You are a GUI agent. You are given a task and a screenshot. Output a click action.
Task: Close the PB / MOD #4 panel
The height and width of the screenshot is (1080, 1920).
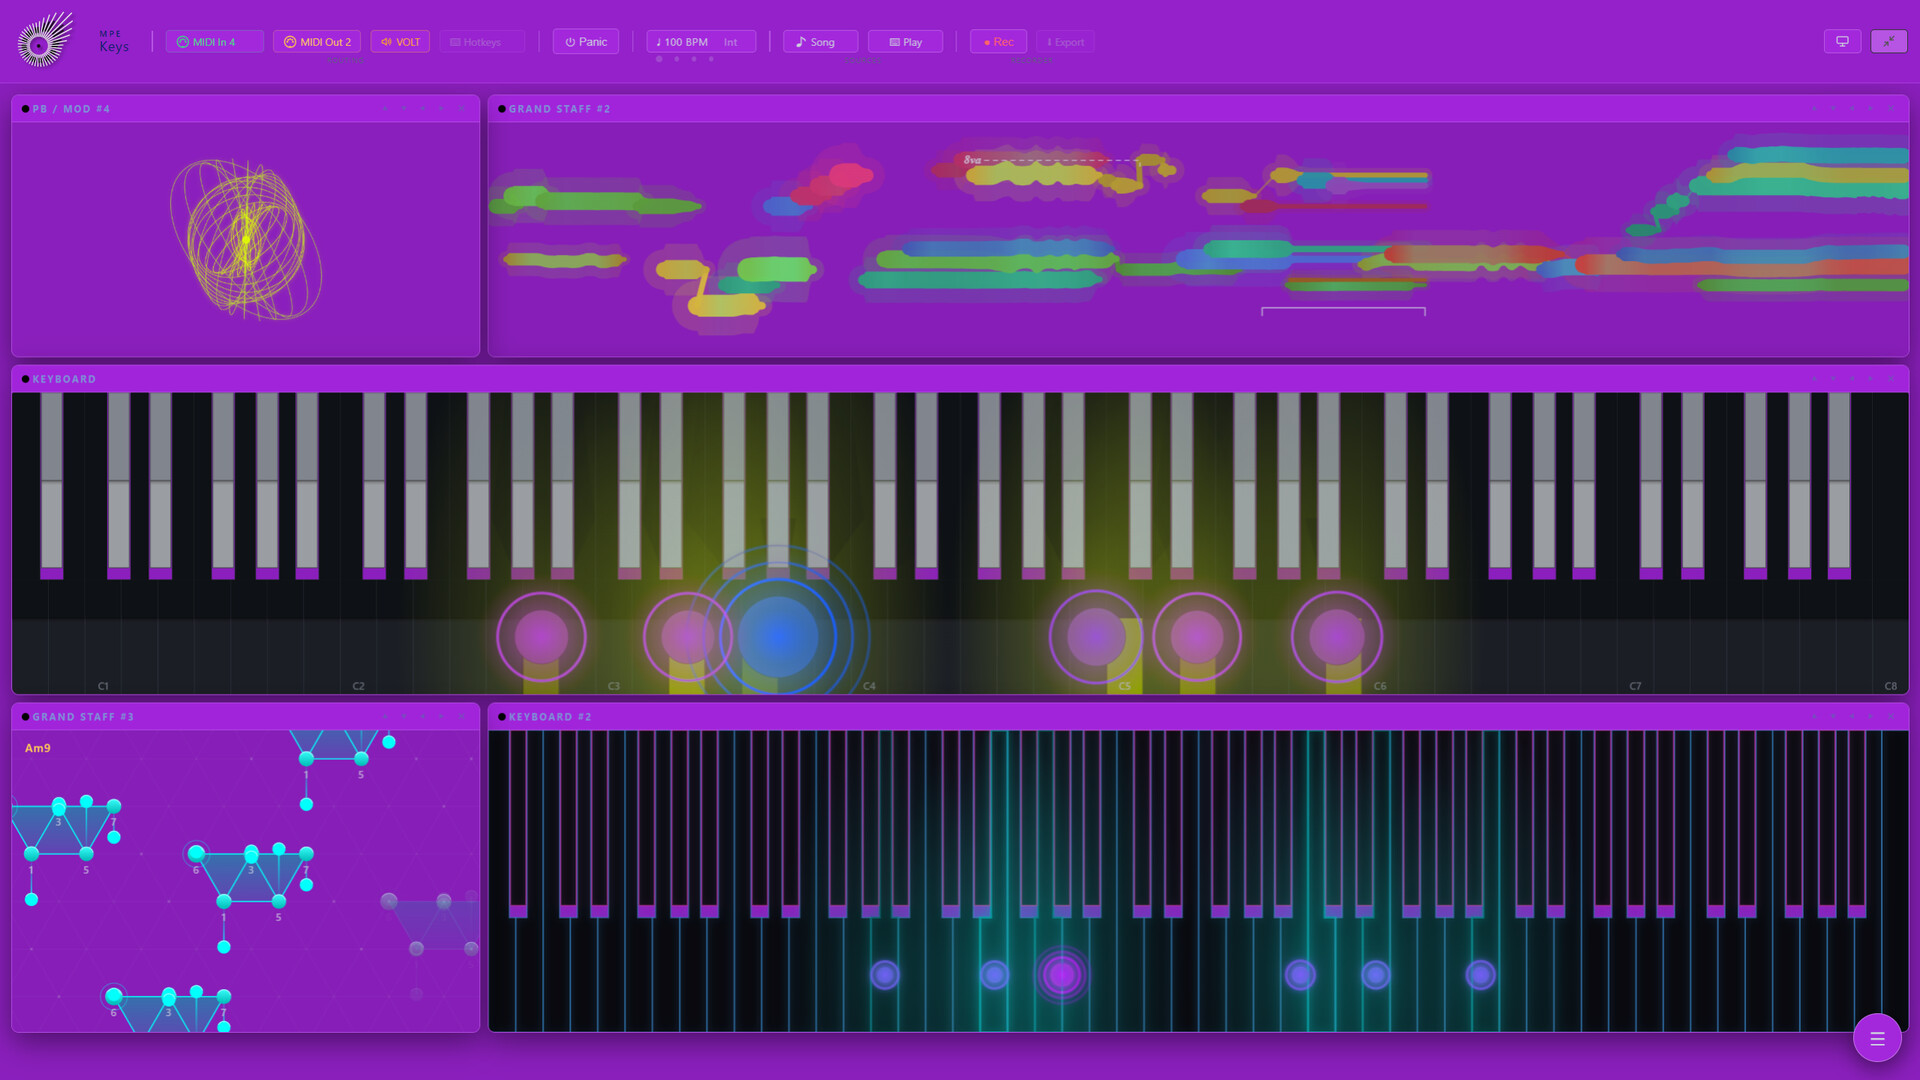[461, 108]
